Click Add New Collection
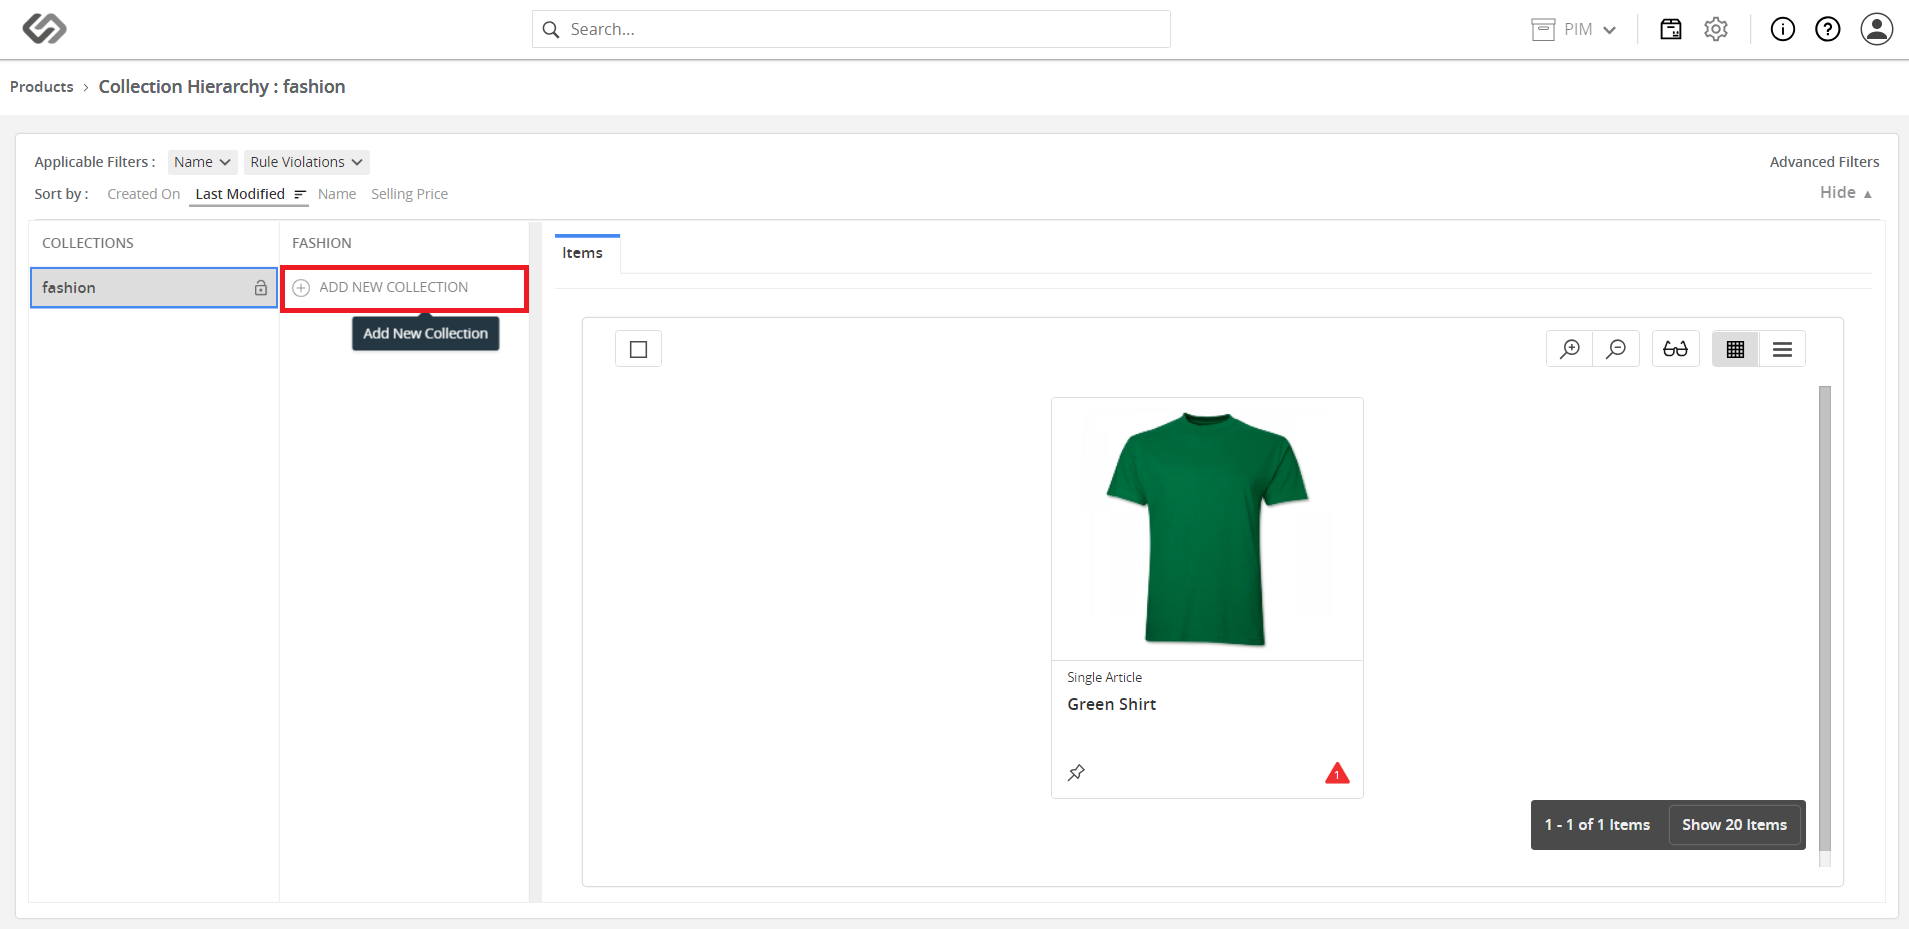This screenshot has width=1909, height=929. (404, 288)
